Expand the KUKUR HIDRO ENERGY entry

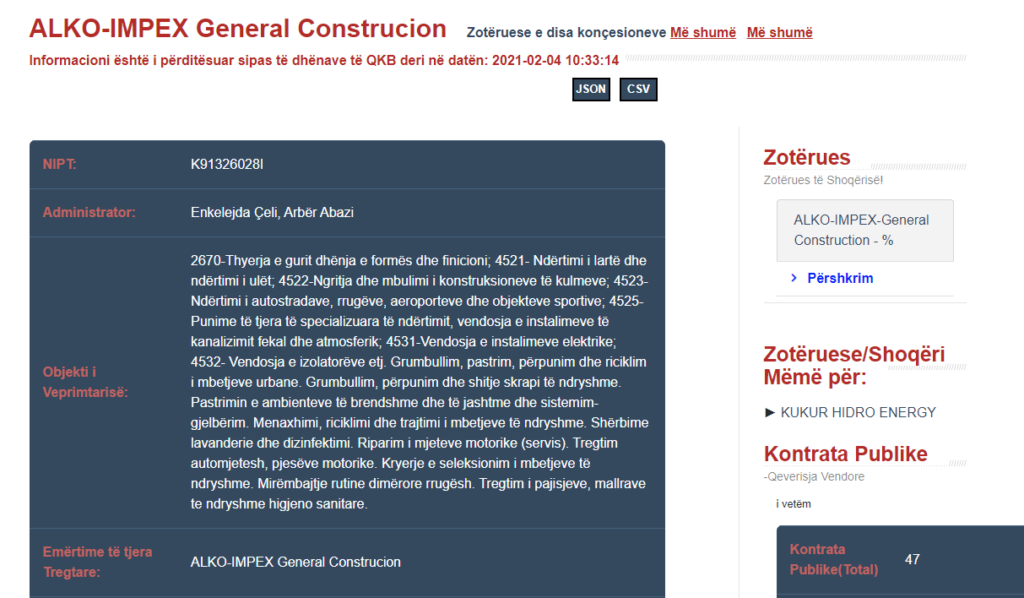850,413
